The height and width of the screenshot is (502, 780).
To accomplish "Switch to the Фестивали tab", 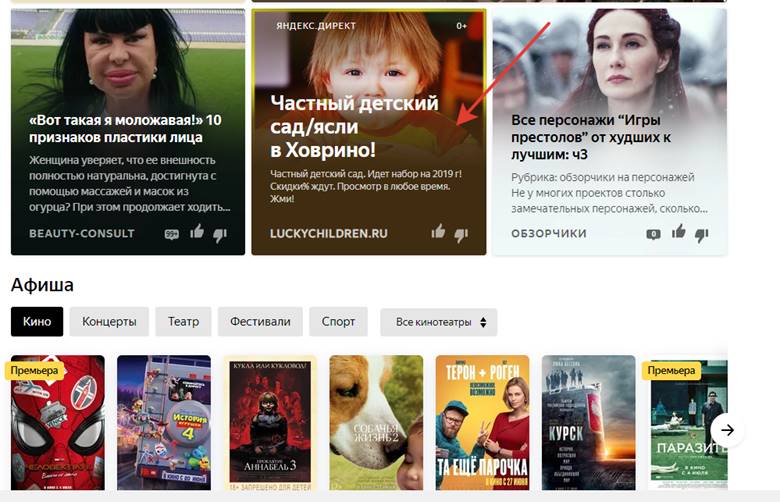I will (259, 322).
